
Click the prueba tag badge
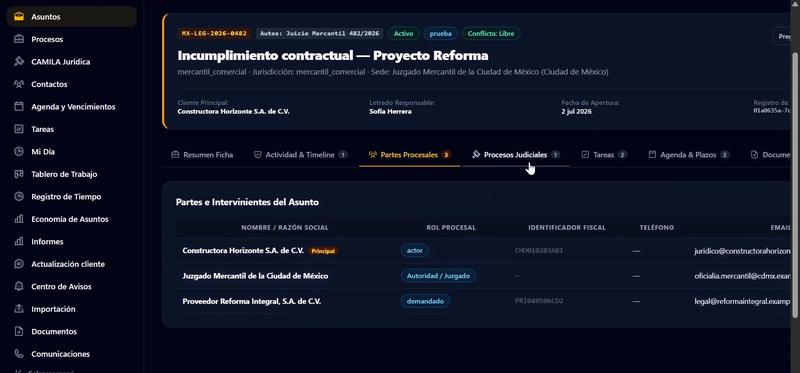coord(440,33)
